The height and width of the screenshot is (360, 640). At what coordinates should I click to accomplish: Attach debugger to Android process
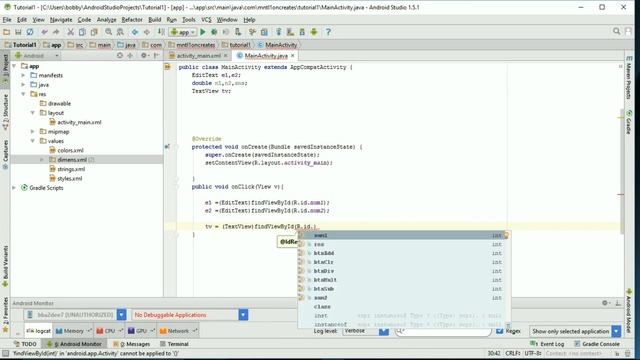tap(238, 32)
